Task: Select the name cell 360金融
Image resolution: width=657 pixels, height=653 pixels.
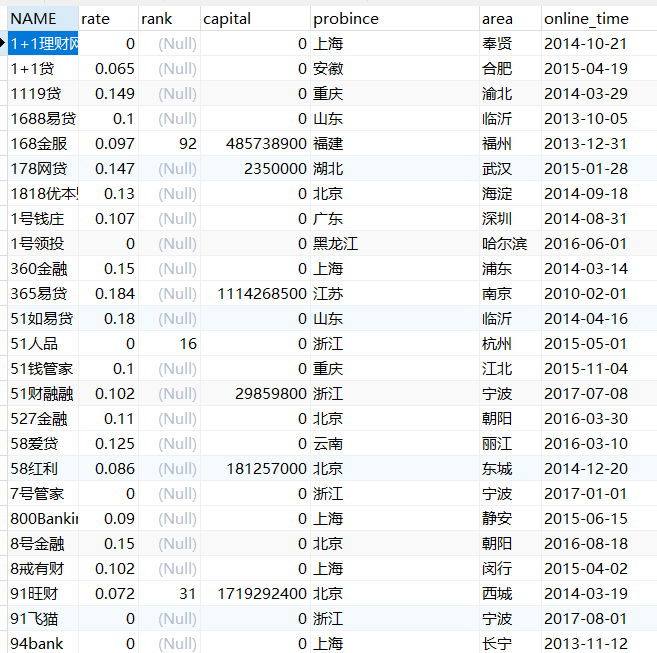Action: click(x=43, y=269)
